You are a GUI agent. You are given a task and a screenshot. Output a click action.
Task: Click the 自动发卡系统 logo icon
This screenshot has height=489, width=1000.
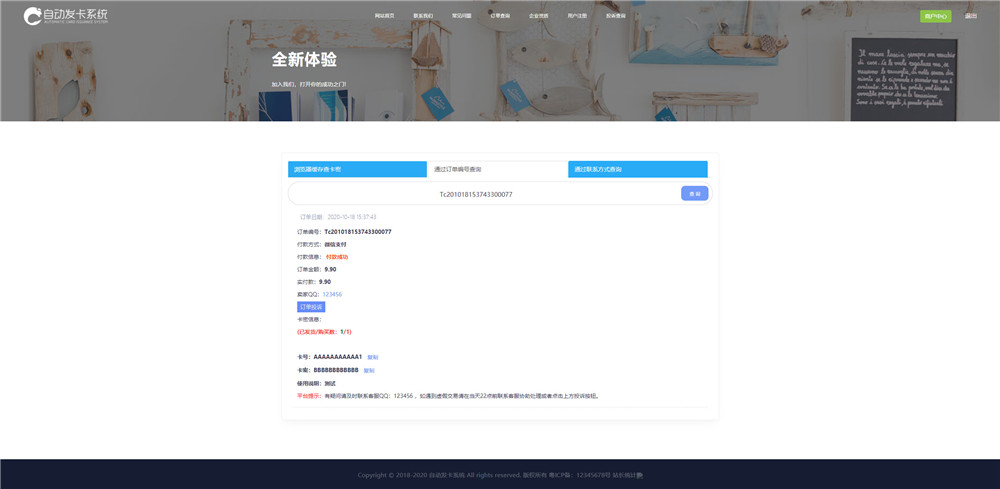[33, 16]
